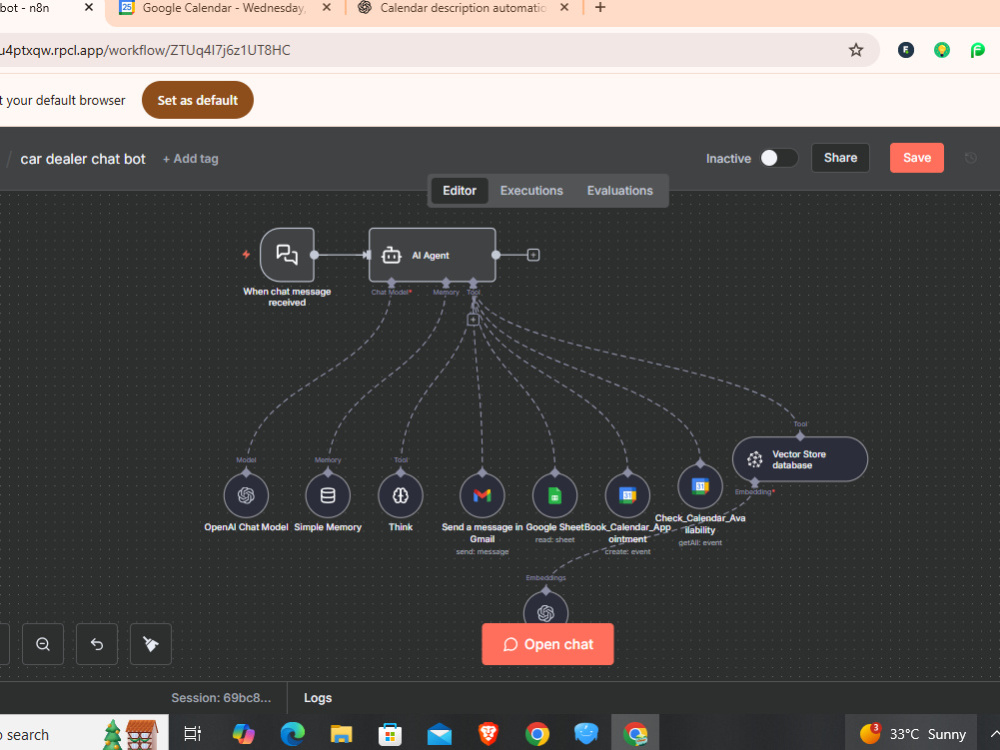This screenshot has width=1000, height=750.
Task: Click the reset zoom canvas button
Action: pyautogui.click(x=97, y=644)
